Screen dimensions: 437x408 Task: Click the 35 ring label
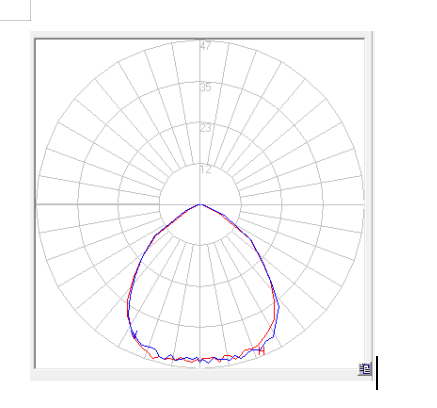pyautogui.click(x=205, y=87)
